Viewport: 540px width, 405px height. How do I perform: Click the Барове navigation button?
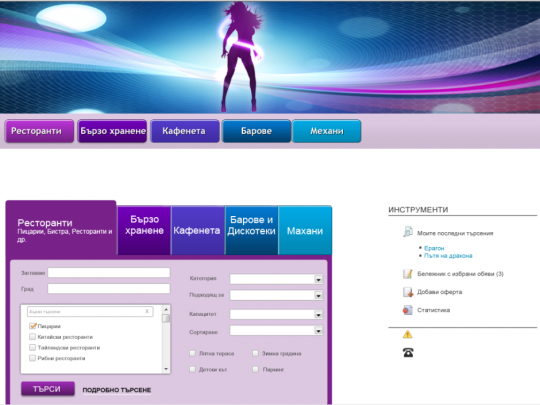[x=257, y=131]
